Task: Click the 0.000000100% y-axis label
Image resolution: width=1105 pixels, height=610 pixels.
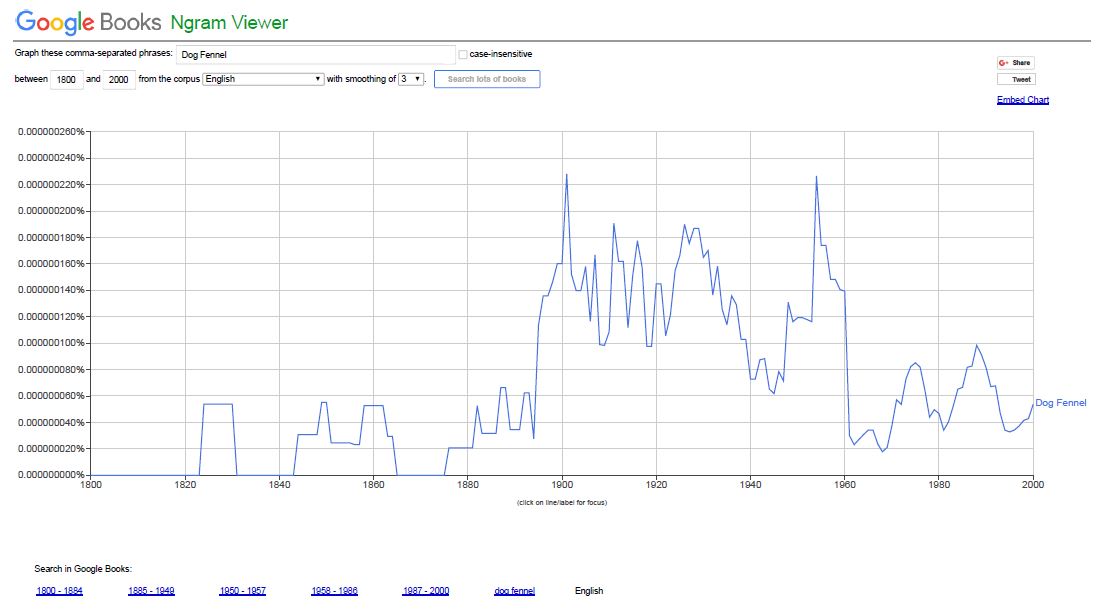Action: click(51, 343)
